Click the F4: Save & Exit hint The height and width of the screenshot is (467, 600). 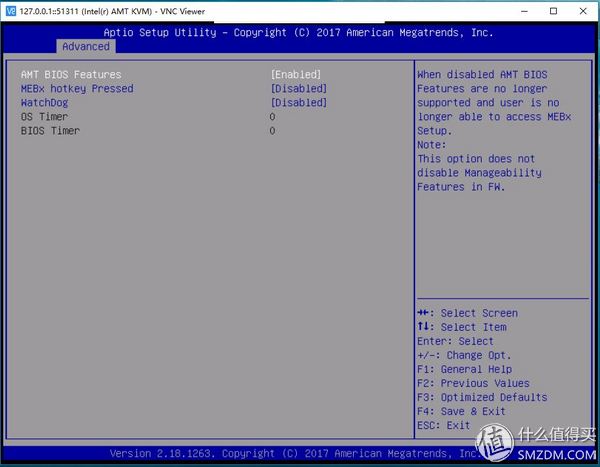pyautogui.click(x=461, y=411)
